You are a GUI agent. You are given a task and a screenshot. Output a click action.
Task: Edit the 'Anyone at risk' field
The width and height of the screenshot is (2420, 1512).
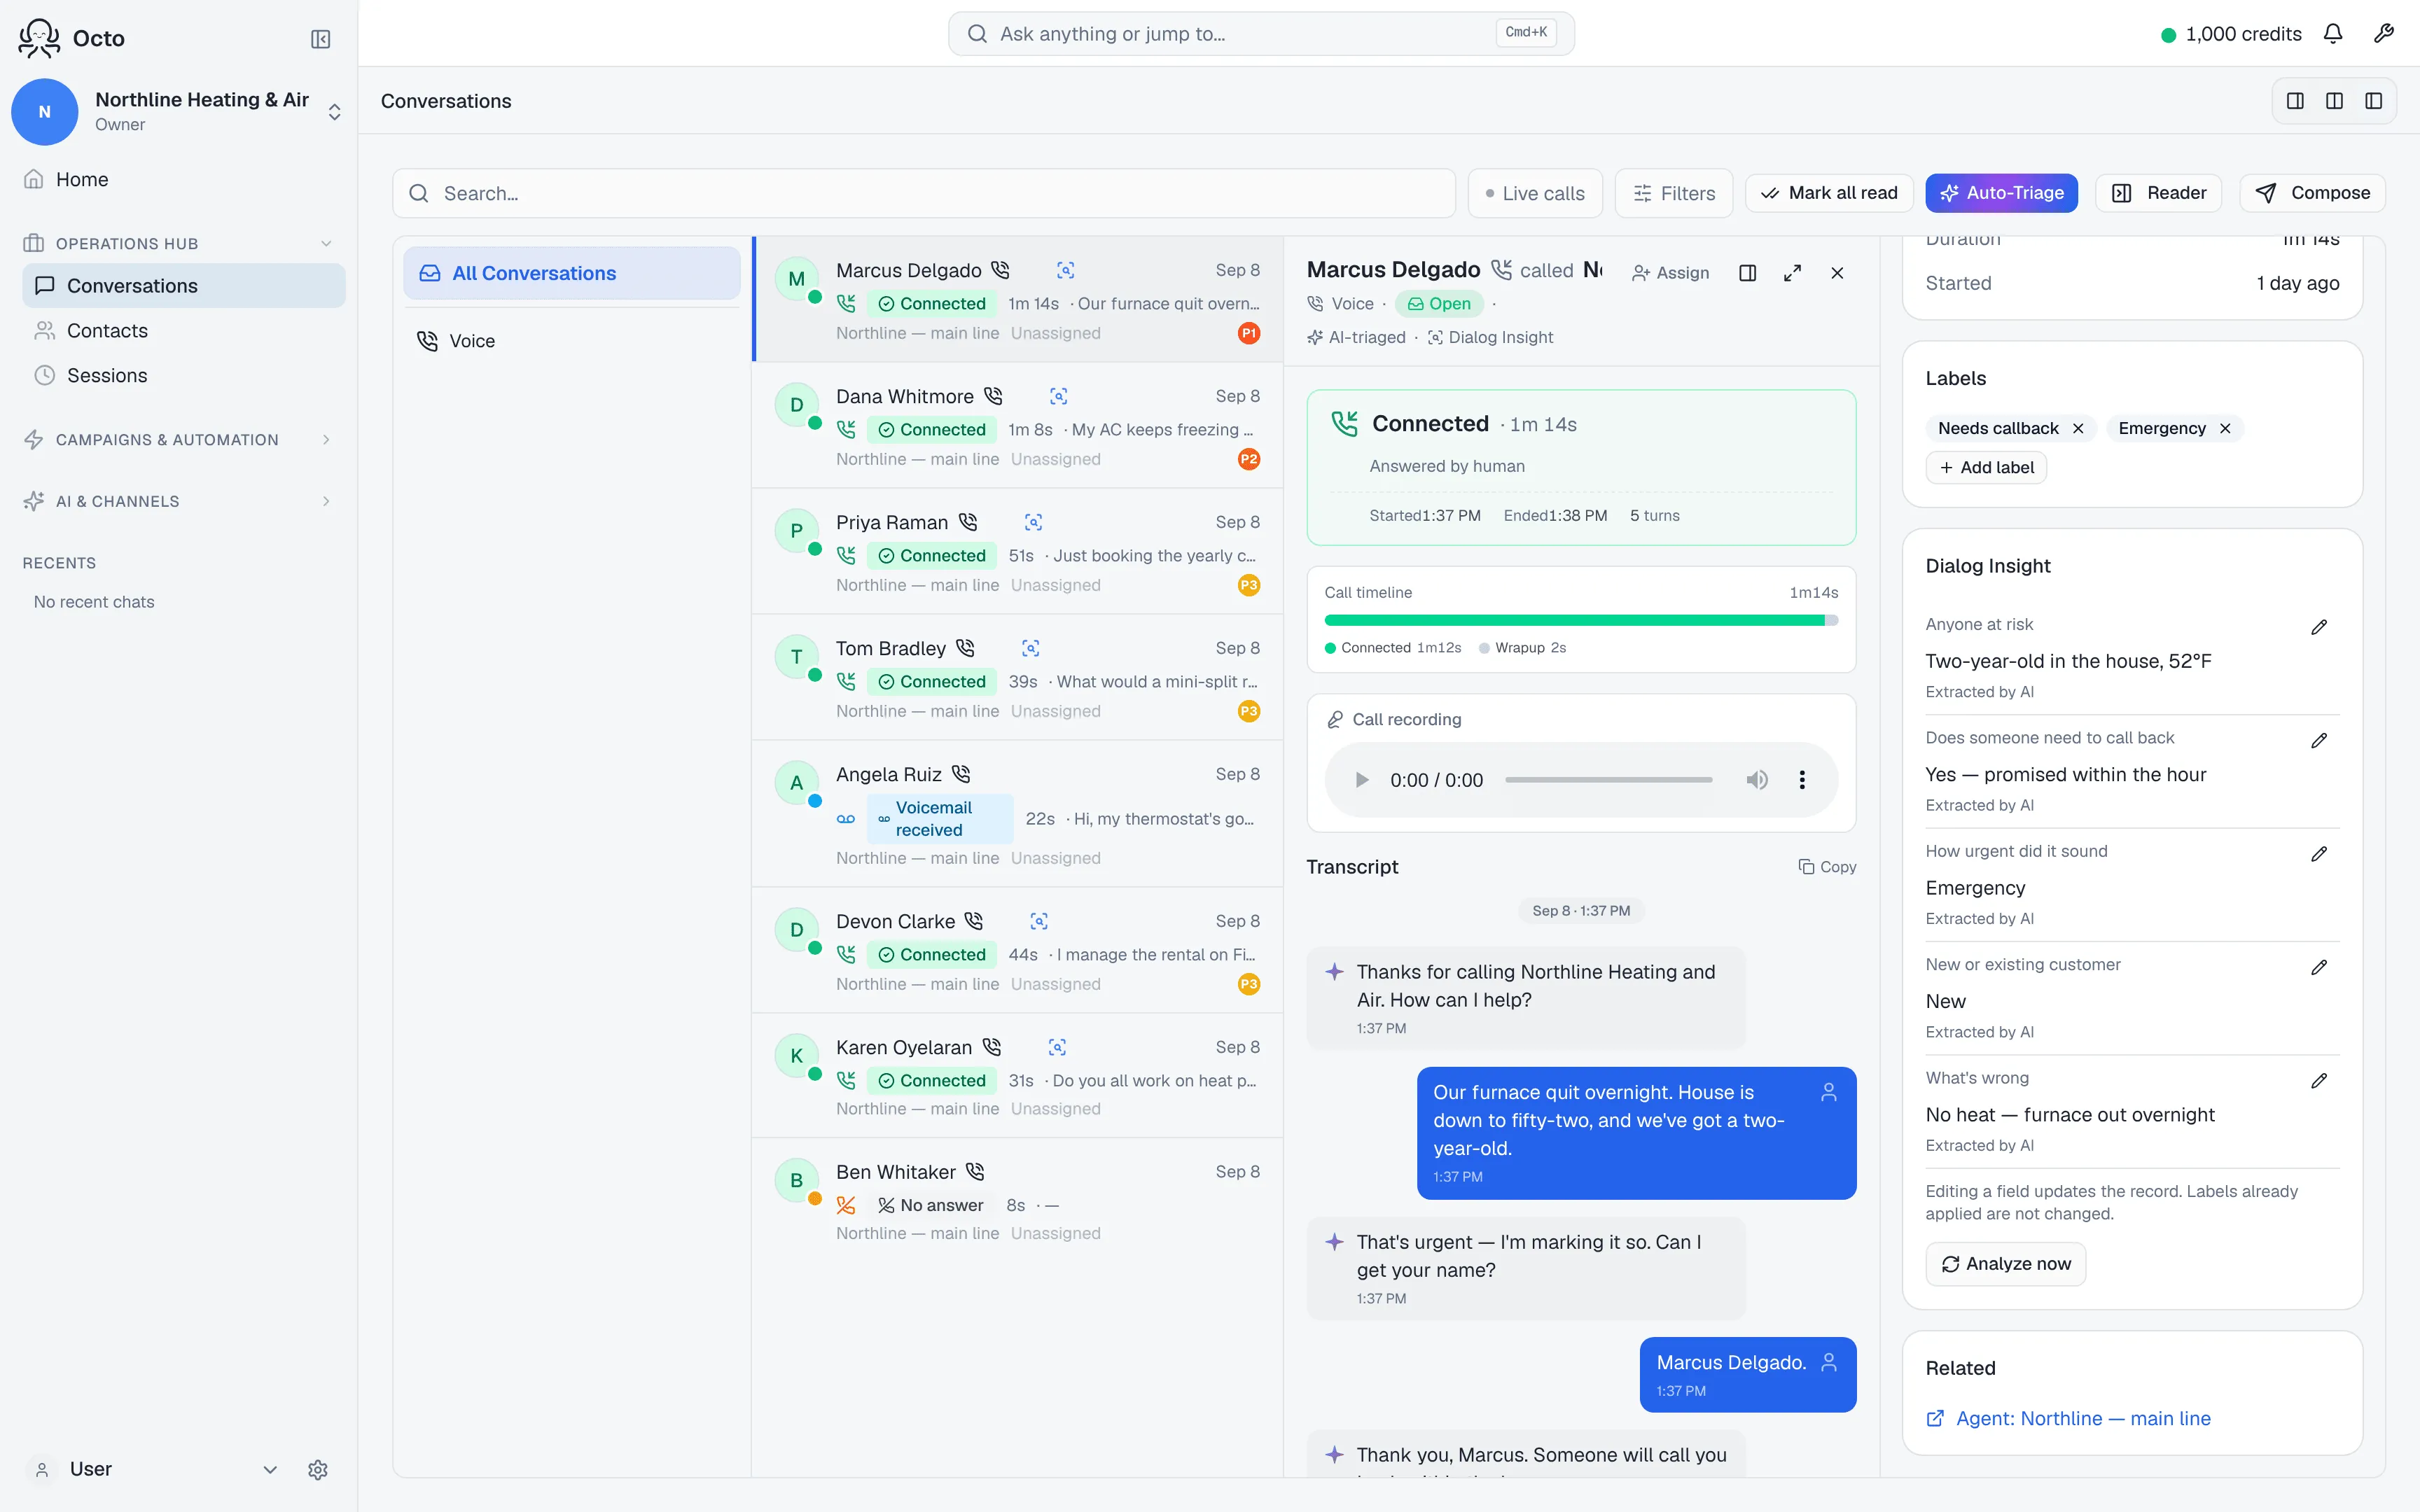2319,627
